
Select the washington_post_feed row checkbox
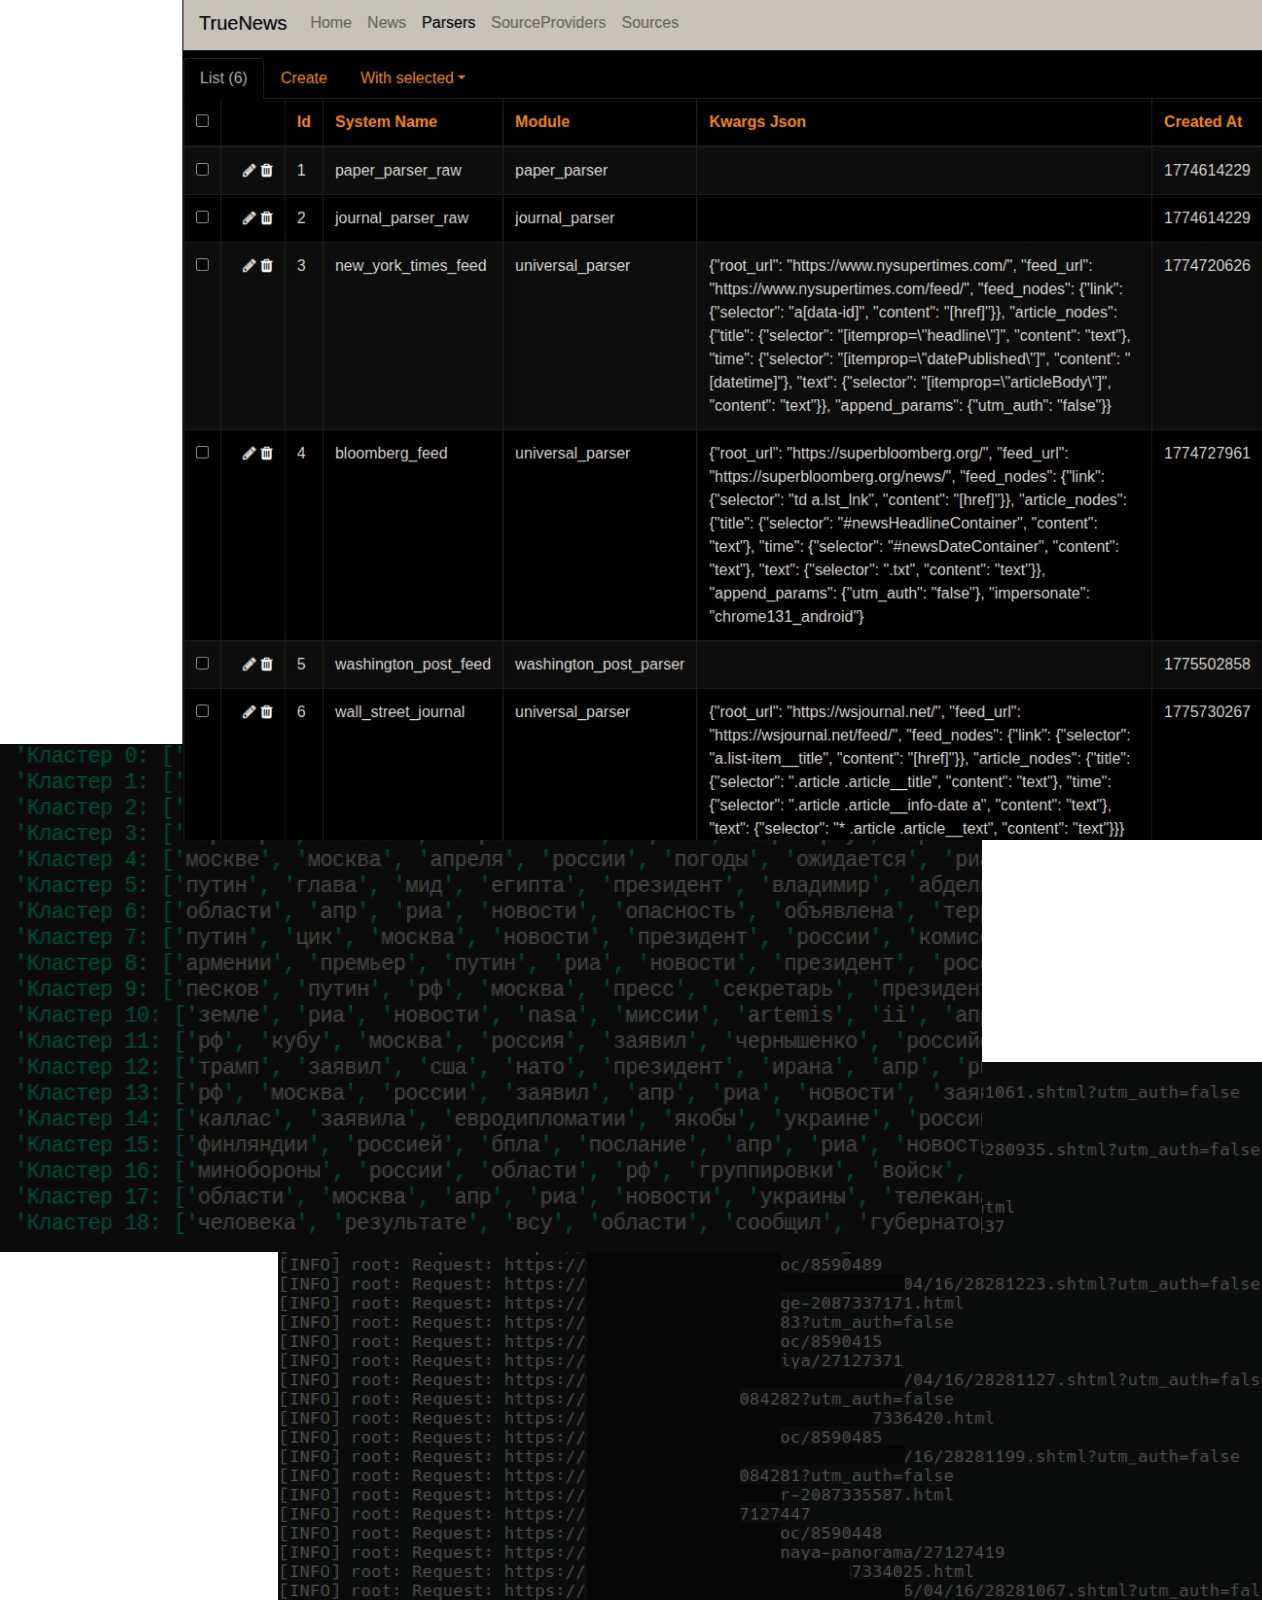pyautogui.click(x=202, y=663)
